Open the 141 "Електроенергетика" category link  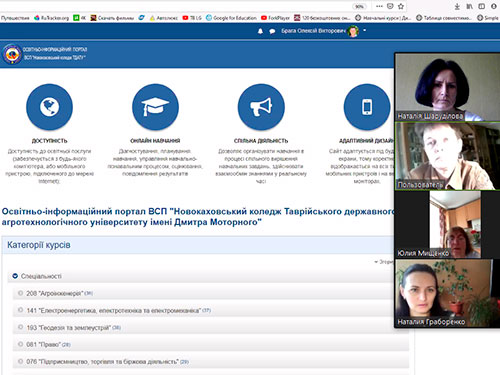tap(114, 310)
